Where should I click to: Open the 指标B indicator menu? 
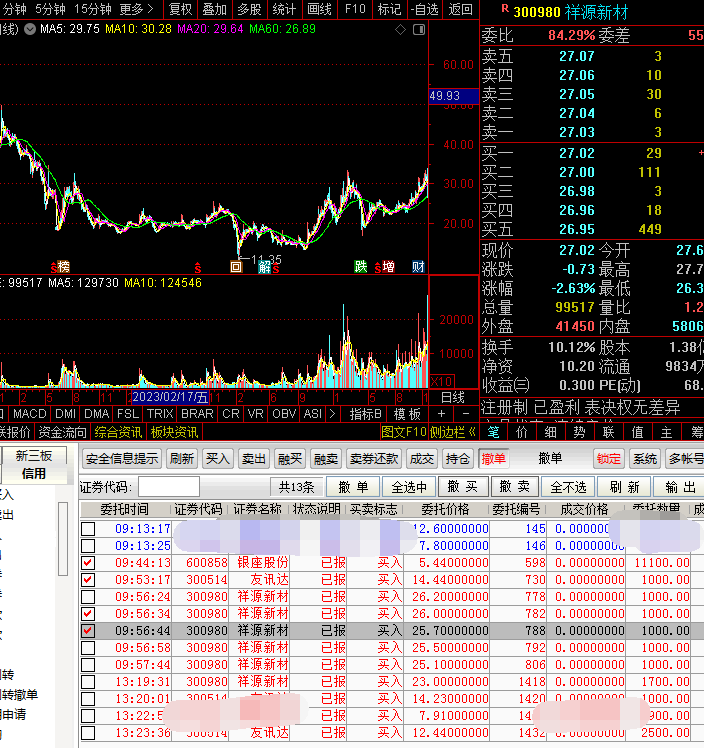tap(365, 414)
